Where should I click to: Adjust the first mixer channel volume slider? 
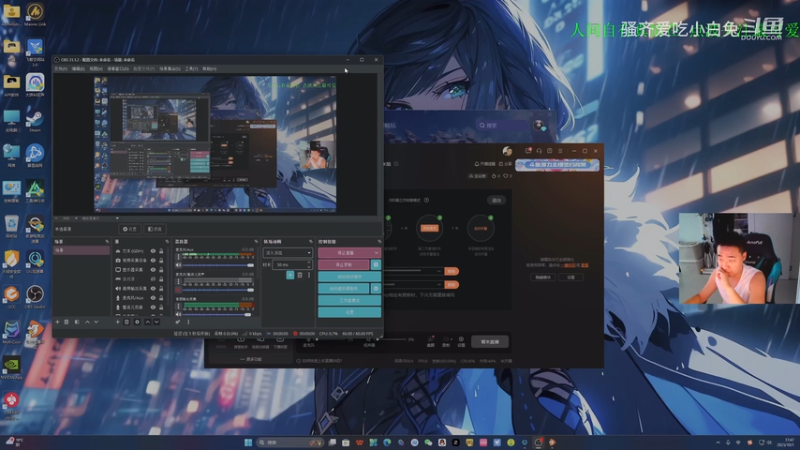pos(218,265)
